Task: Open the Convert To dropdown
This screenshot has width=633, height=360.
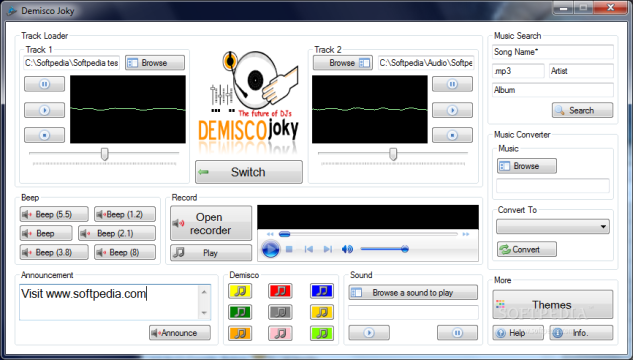Action: tap(553, 226)
